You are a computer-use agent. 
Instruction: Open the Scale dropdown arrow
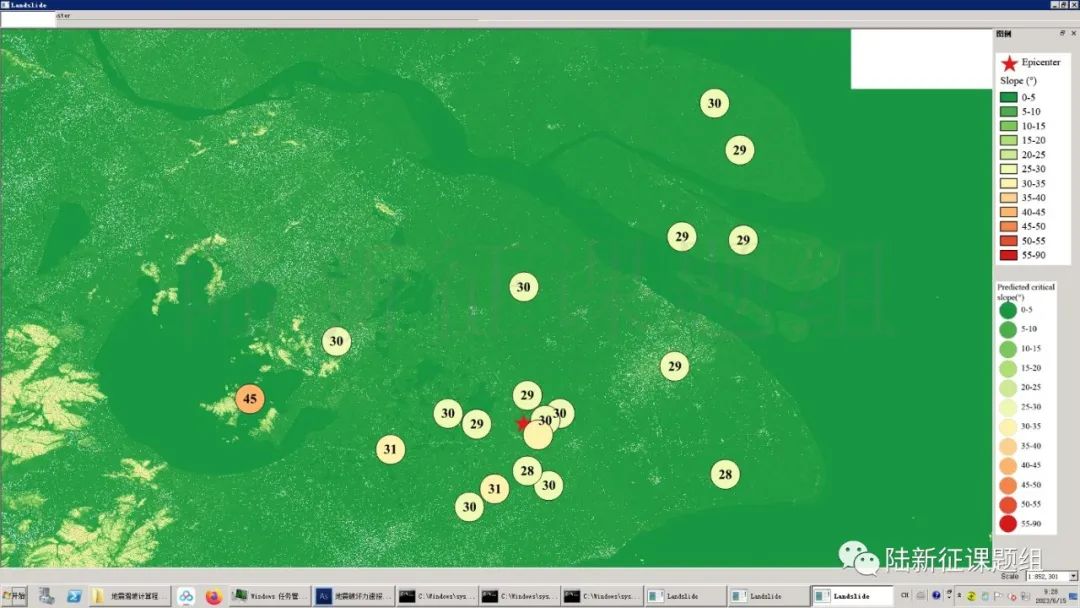coord(1073,576)
